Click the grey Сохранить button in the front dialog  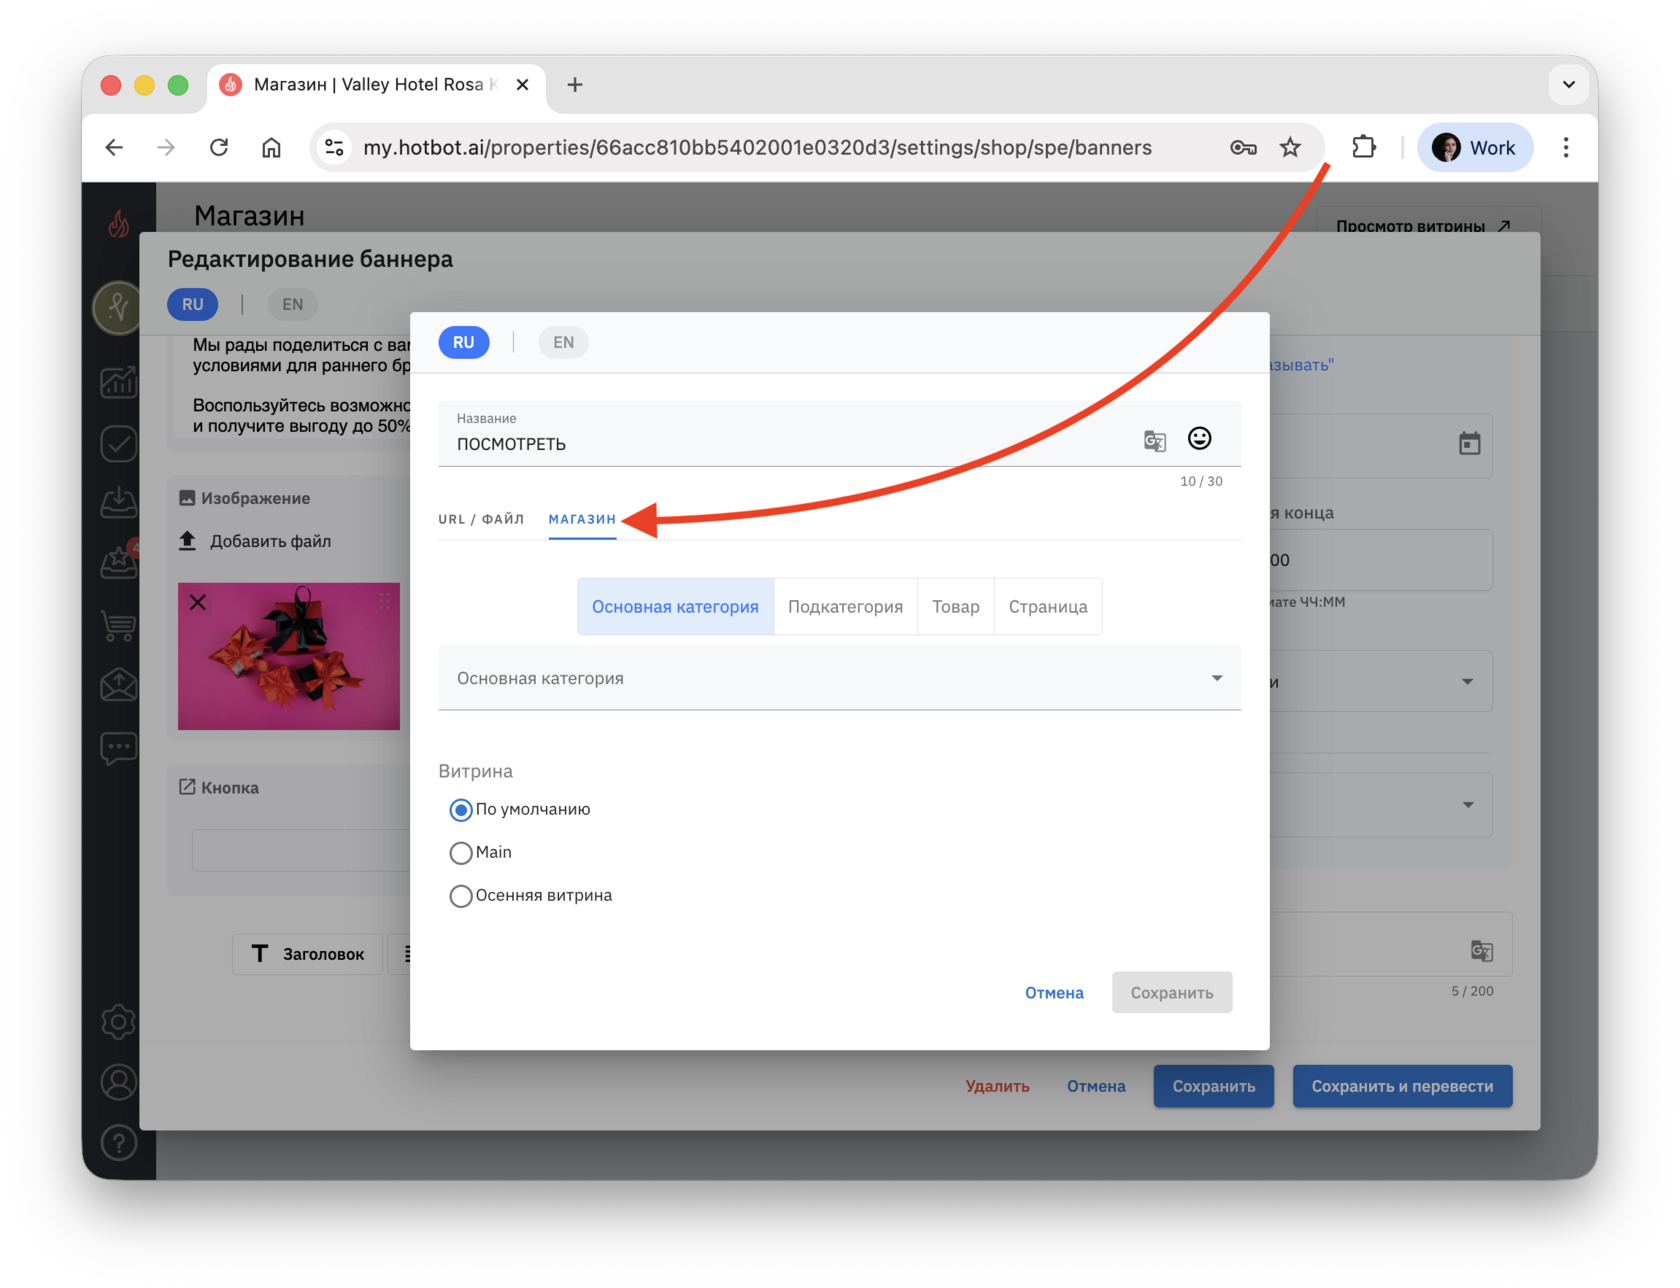[x=1172, y=993]
